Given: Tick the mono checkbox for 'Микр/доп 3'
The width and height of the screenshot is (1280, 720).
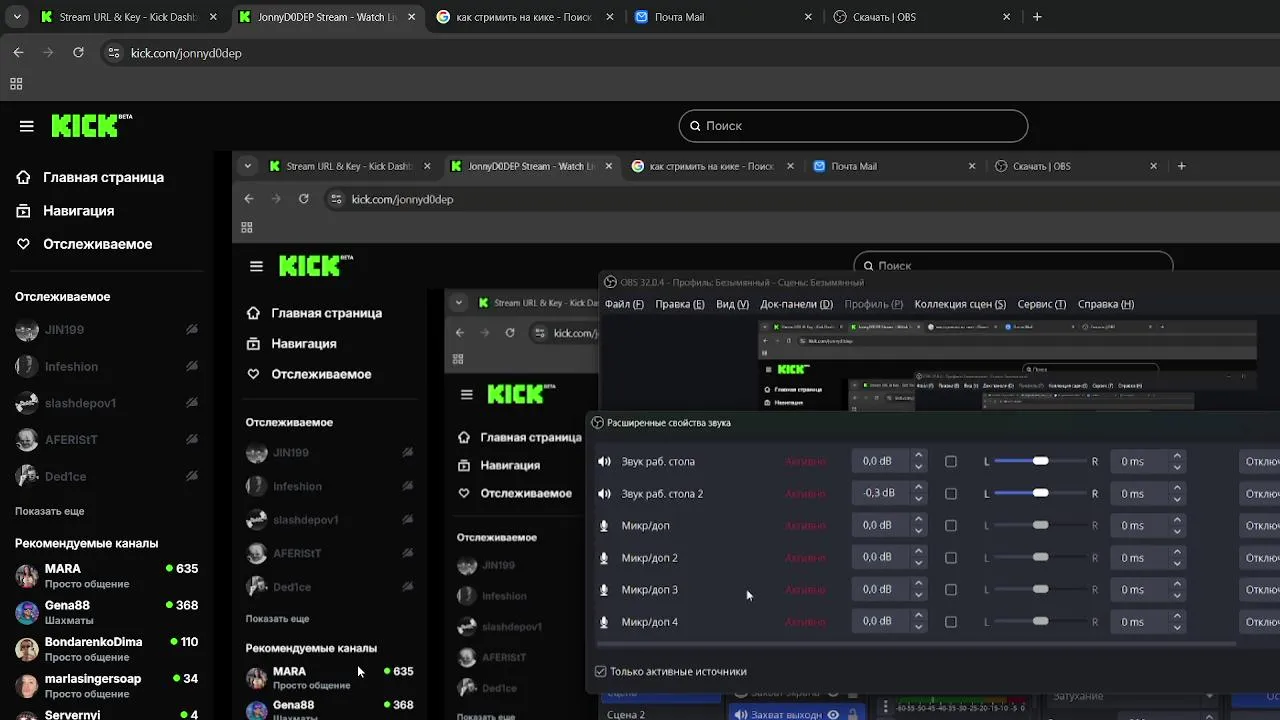Looking at the screenshot, I should (951, 590).
